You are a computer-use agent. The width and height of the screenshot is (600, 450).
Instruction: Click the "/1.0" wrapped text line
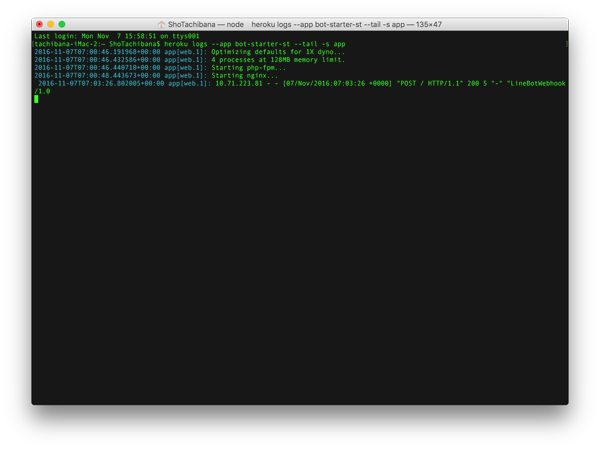tap(42, 91)
